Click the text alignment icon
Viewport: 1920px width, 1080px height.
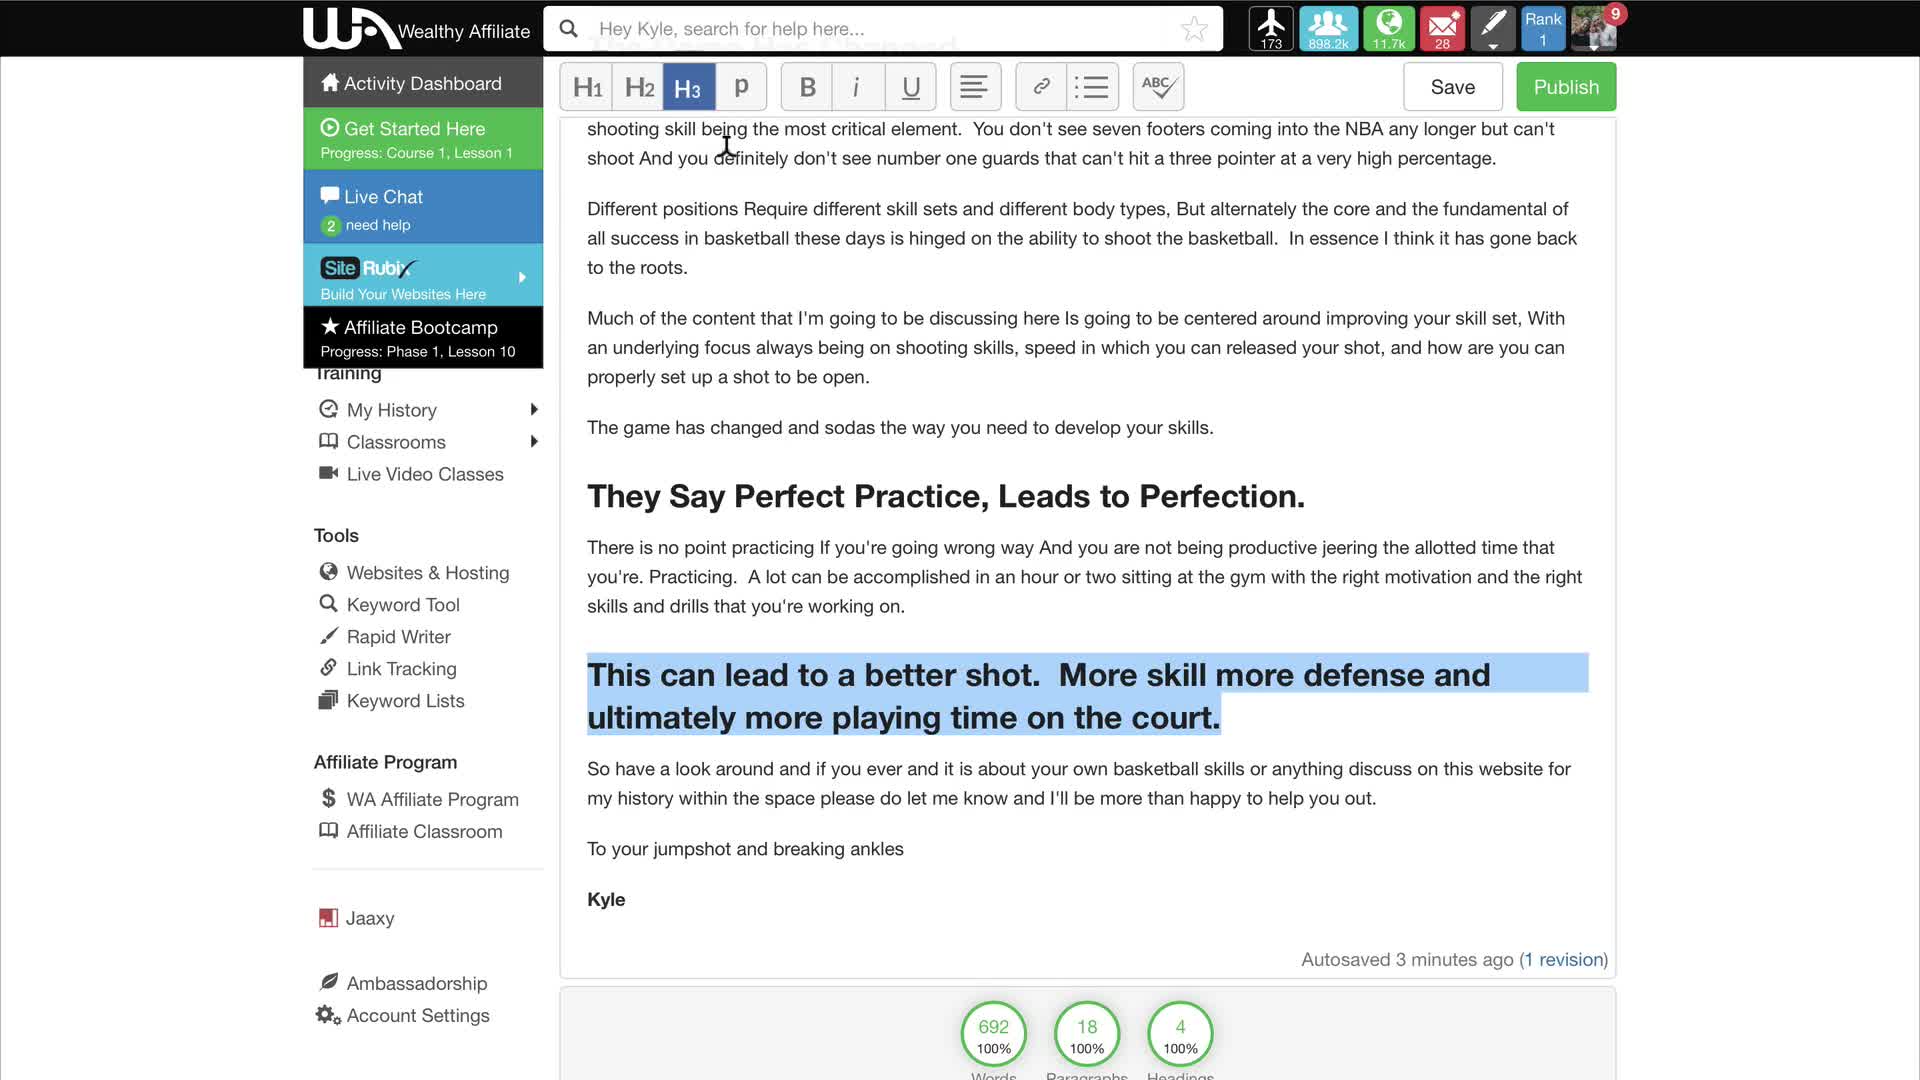974,87
